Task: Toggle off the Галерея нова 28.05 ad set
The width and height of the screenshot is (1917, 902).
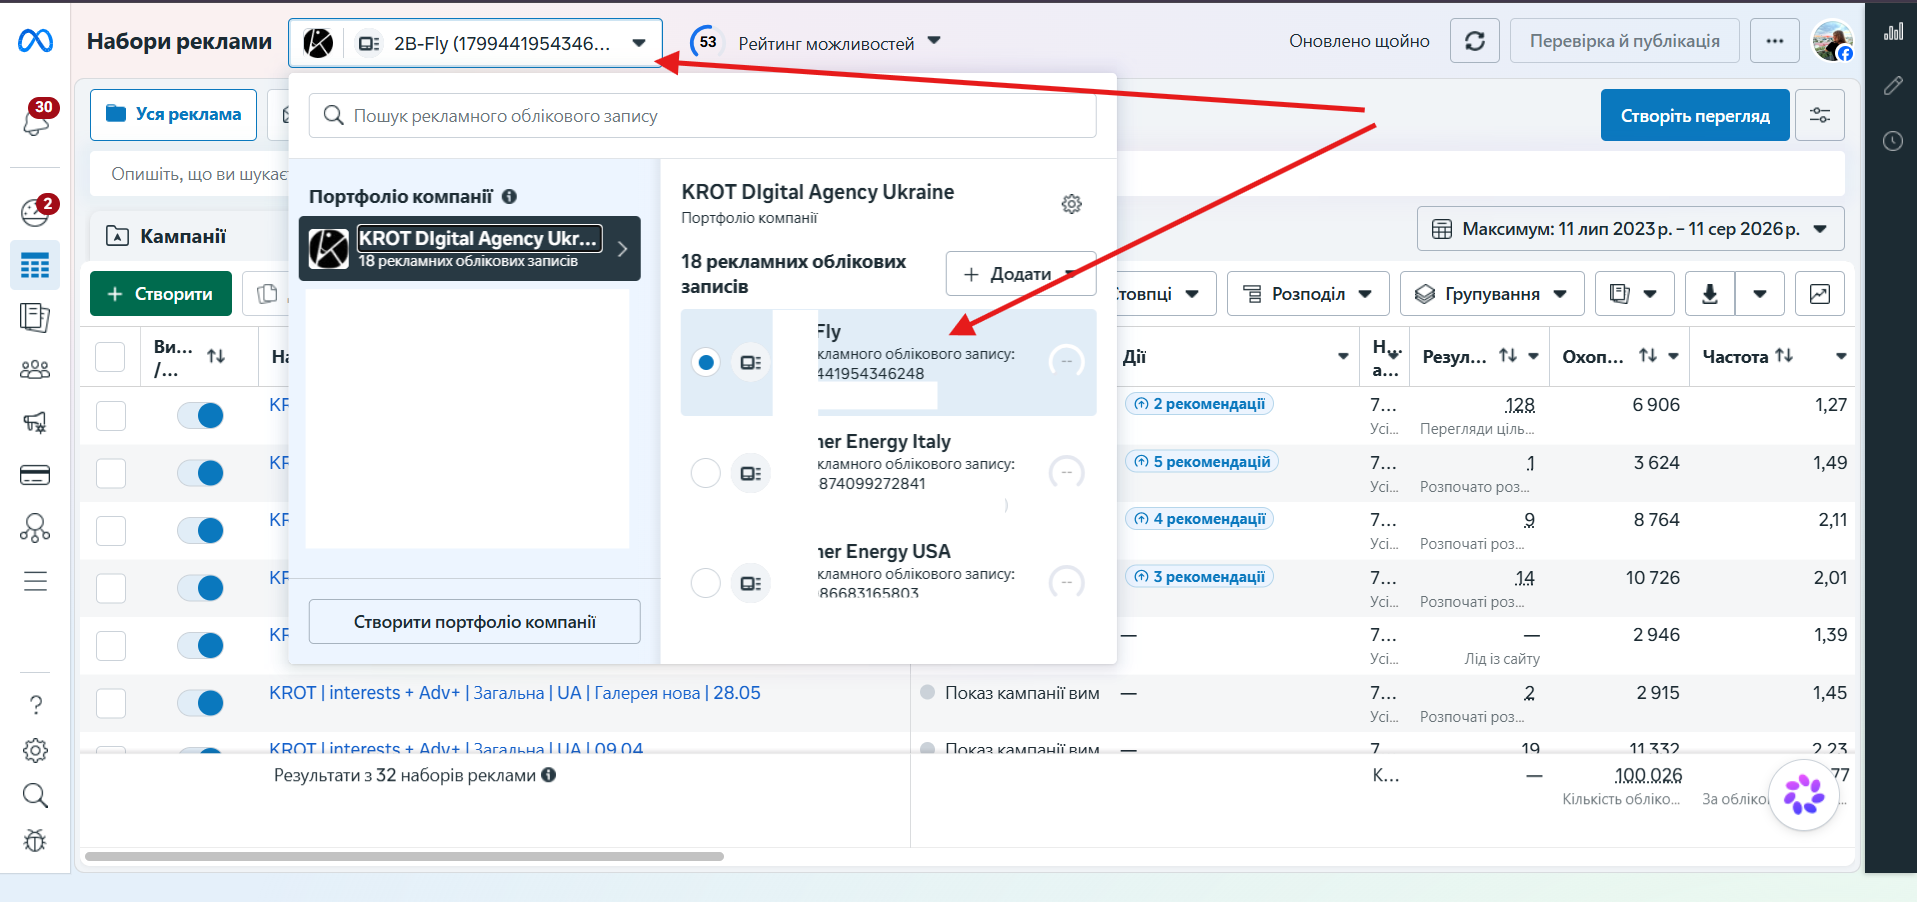Action: tap(200, 704)
